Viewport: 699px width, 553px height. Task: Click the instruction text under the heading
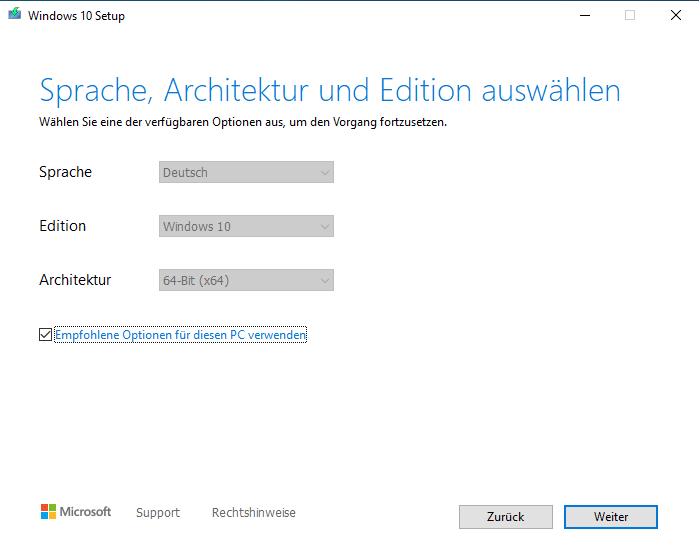(x=242, y=122)
